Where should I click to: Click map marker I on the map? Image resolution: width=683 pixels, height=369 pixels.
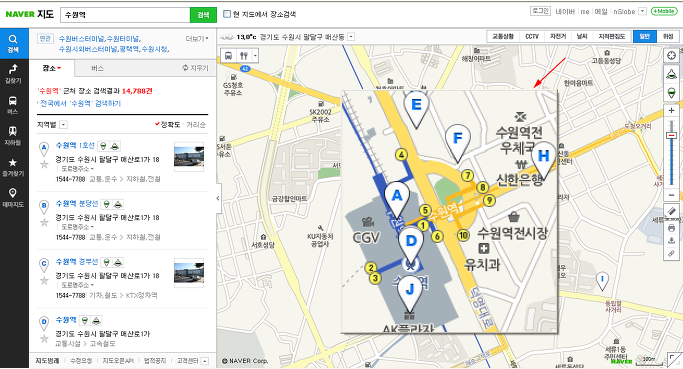[x=602, y=281]
